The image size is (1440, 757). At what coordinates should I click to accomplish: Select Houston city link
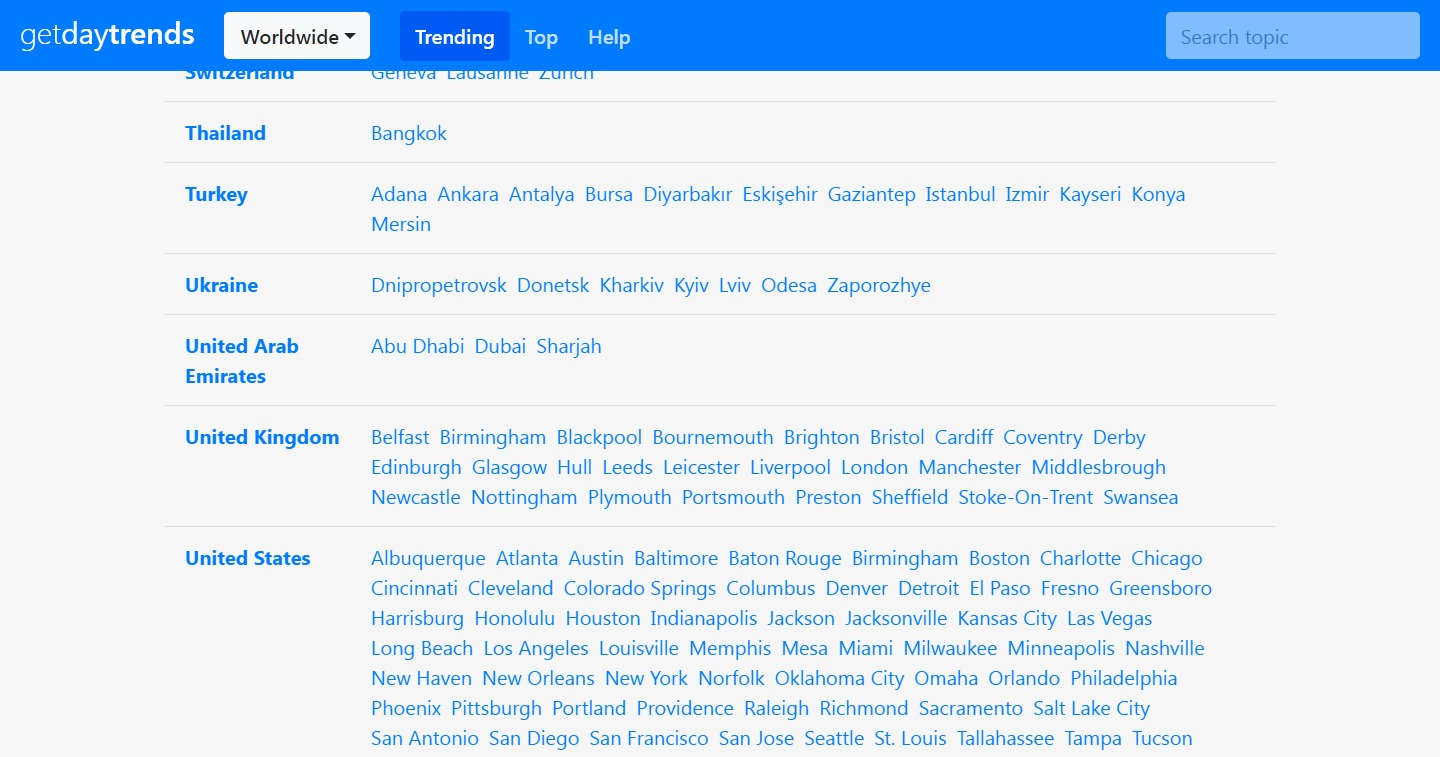[603, 618]
